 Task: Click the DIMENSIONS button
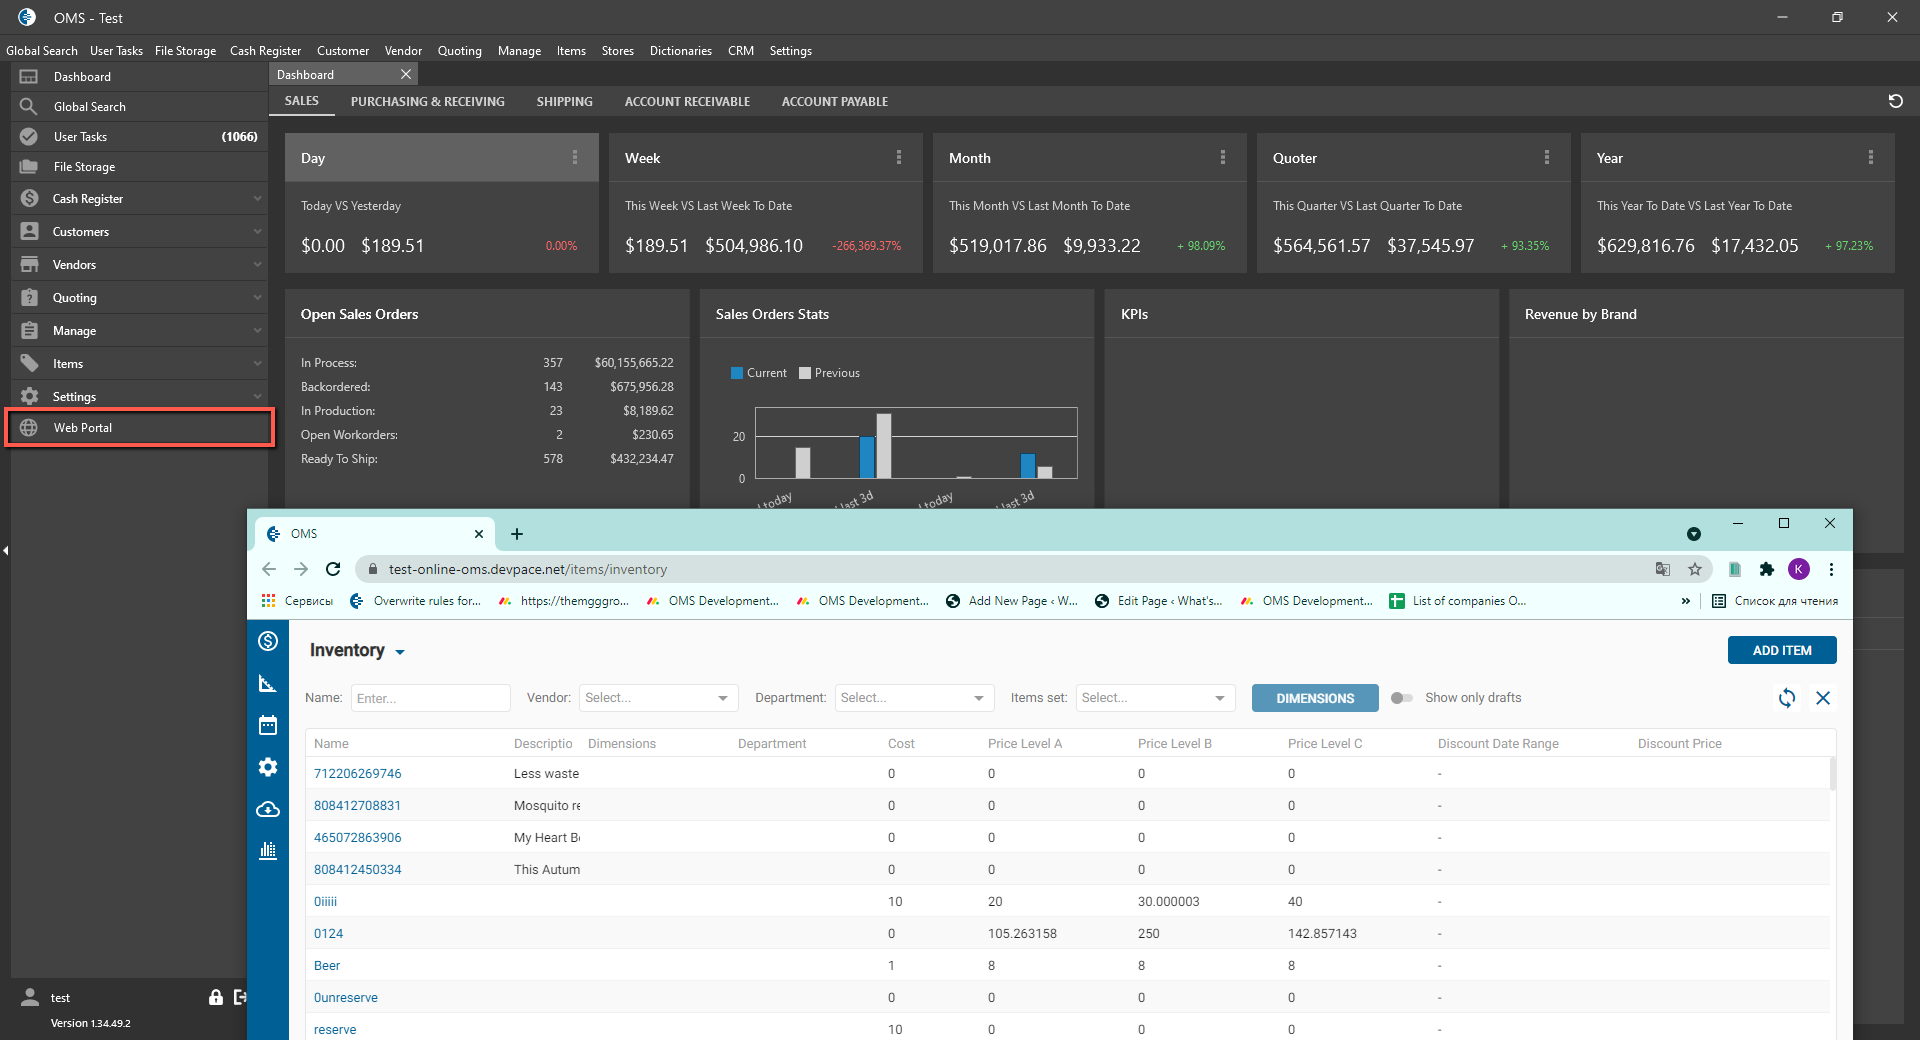pos(1314,698)
